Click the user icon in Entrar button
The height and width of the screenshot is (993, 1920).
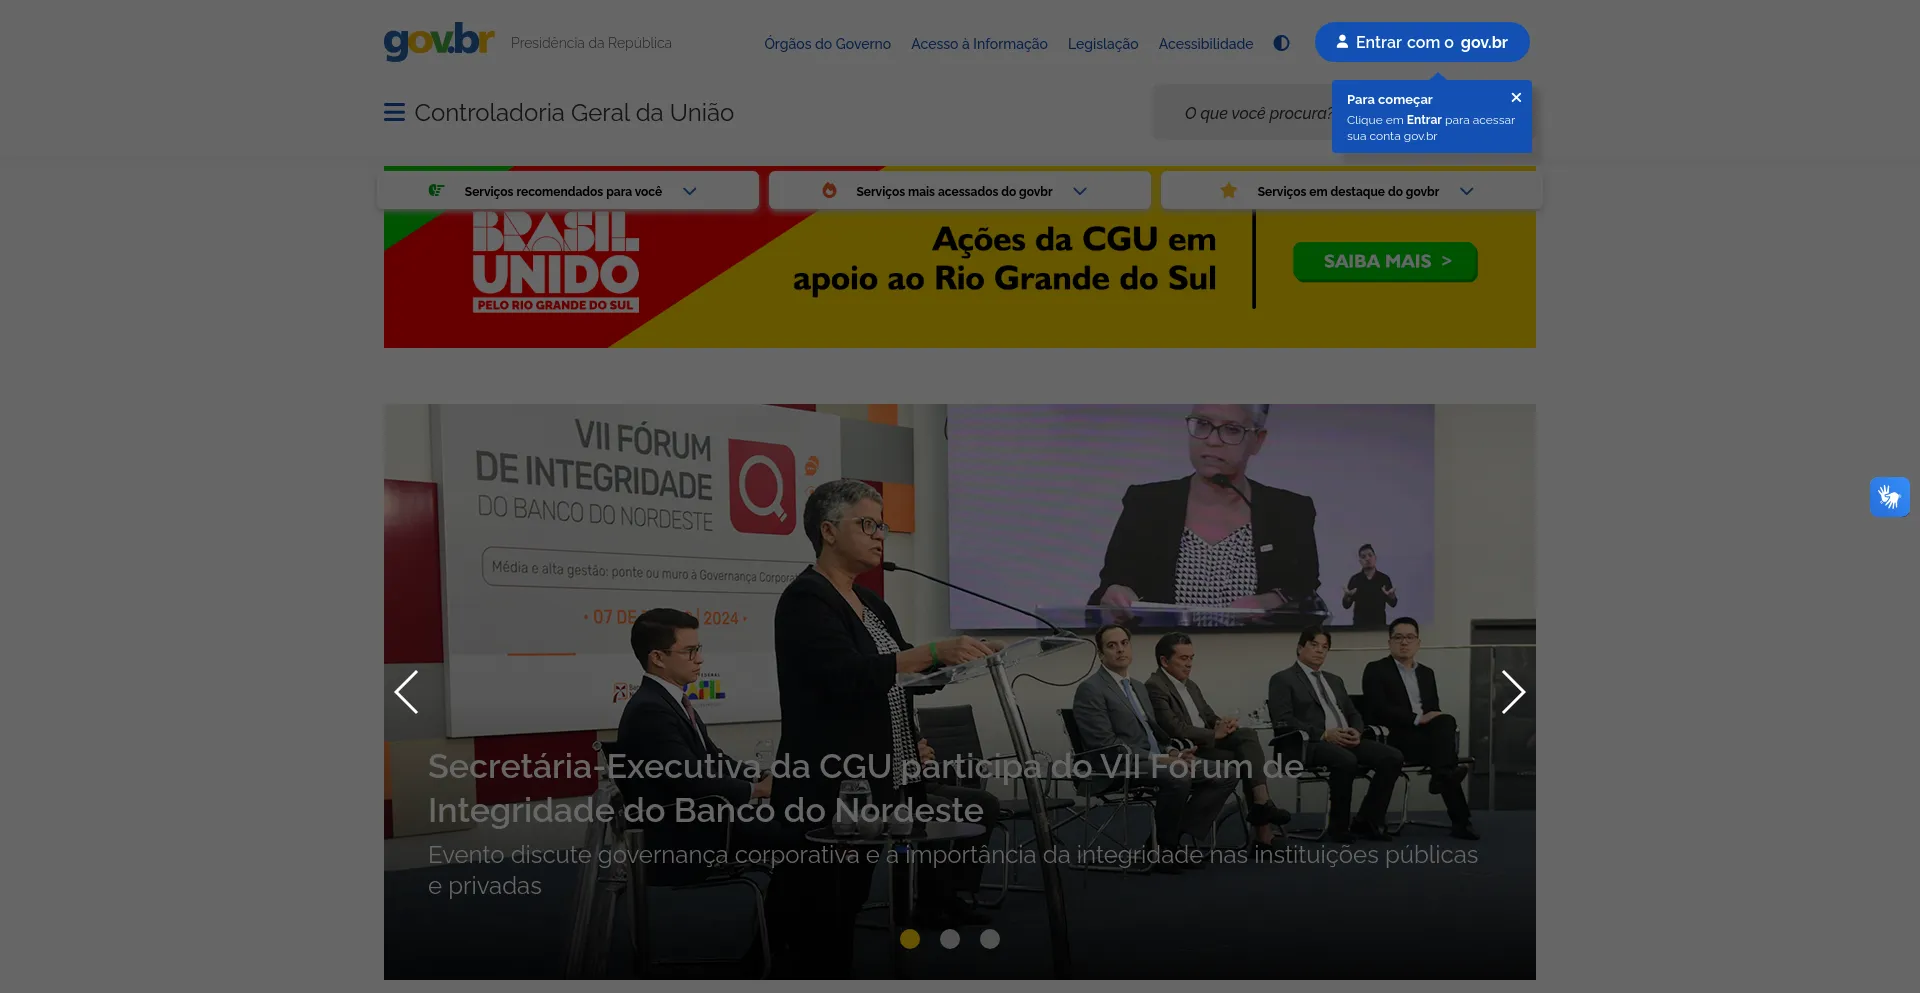point(1342,42)
